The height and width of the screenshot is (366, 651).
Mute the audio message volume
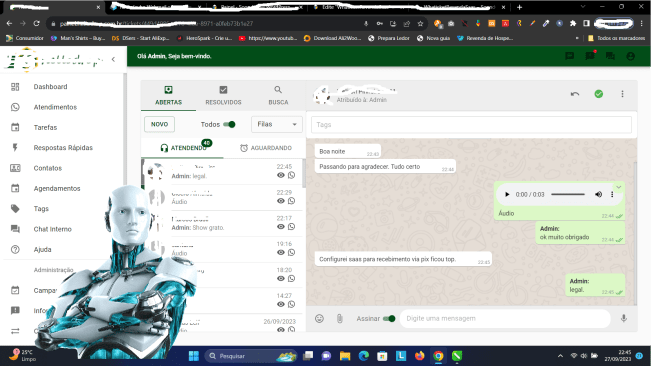point(598,194)
